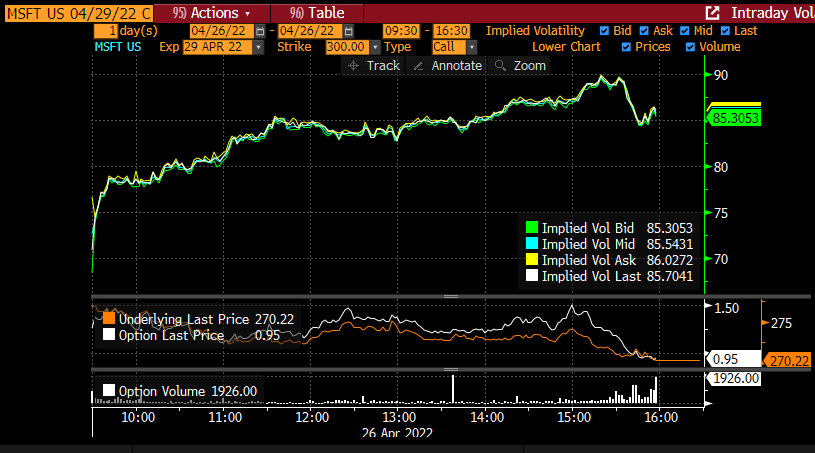The image size is (815, 453).
Task: Edit the 09:30 start time field
Action: pos(401,31)
